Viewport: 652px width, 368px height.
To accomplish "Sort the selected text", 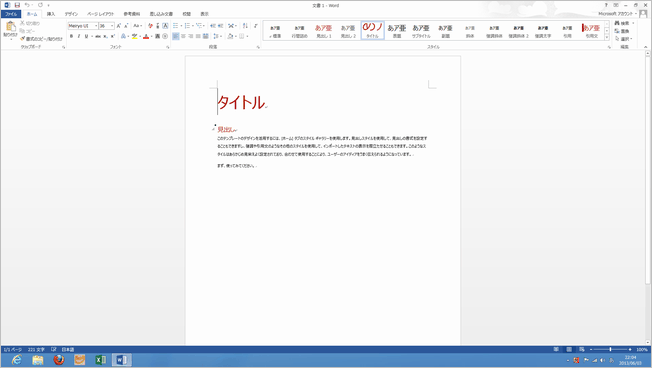I will click(x=245, y=26).
